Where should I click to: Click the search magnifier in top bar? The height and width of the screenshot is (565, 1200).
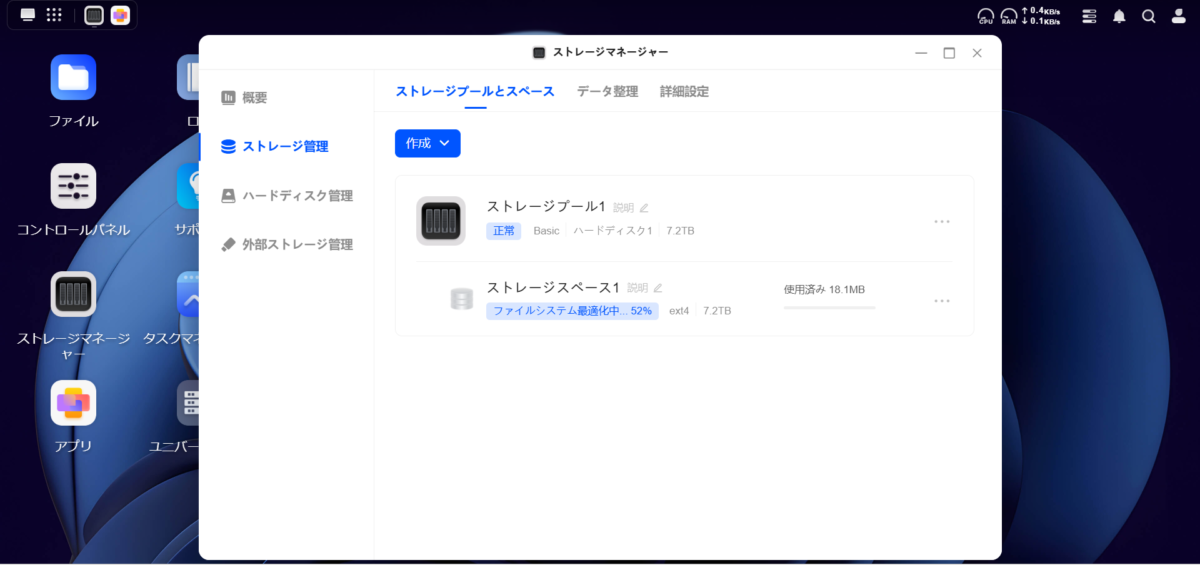pyautogui.click(x=1149, y=16)
